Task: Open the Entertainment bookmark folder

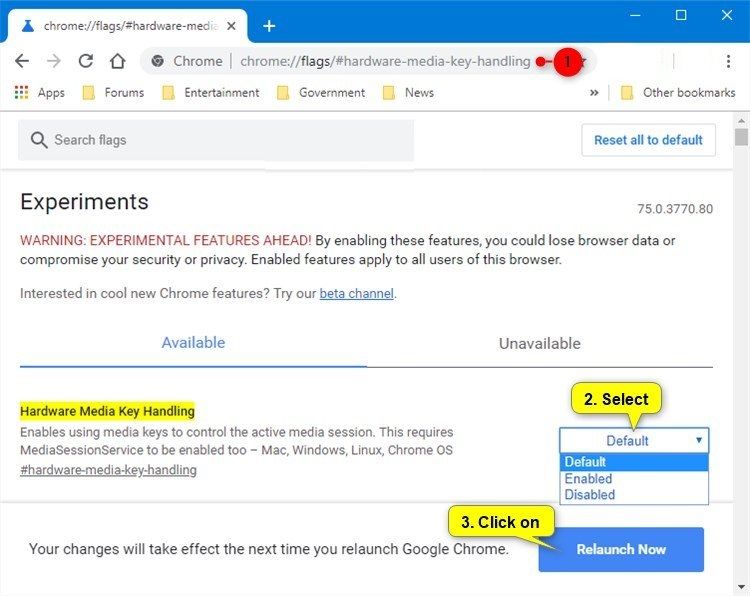Action: click(211, 92)
